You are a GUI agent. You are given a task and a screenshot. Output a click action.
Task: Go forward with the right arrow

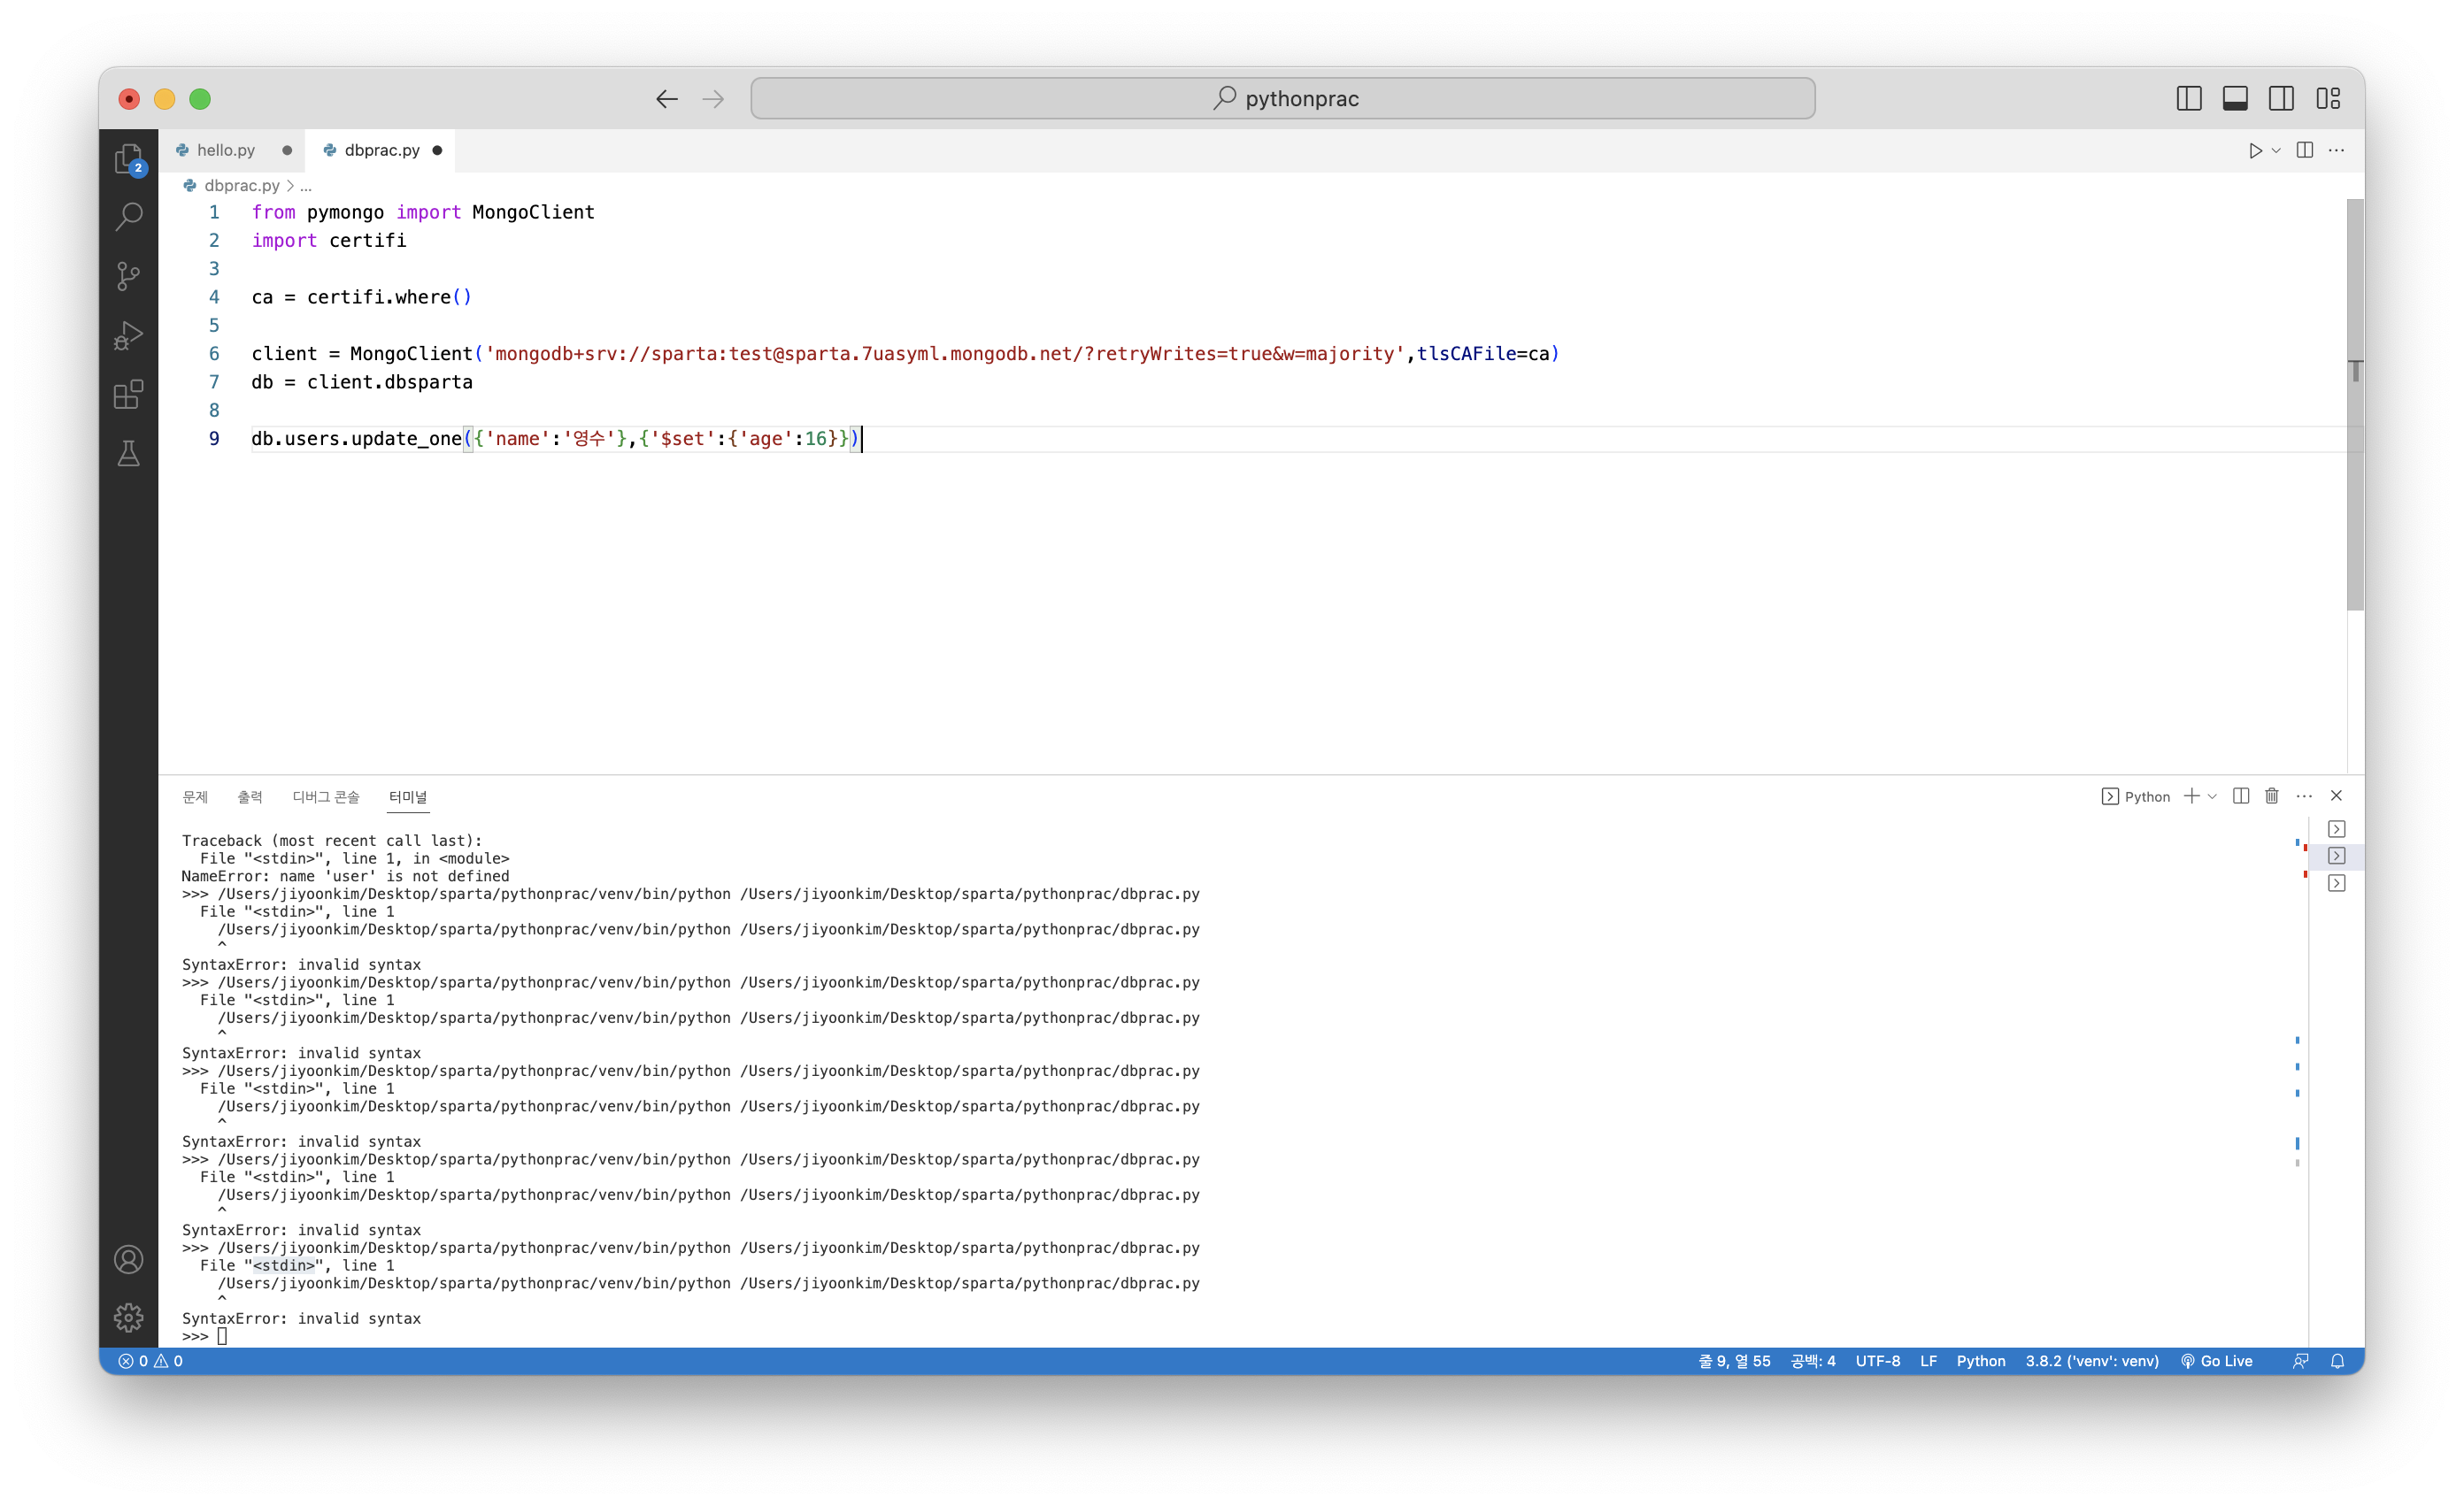click(x=713, y=98)
